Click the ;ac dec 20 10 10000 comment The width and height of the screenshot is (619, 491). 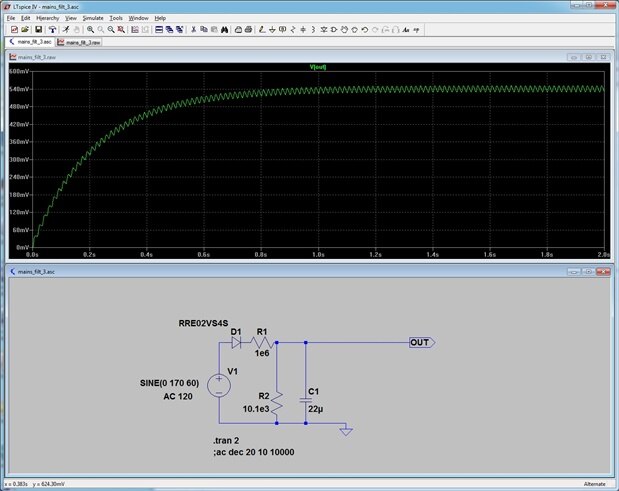(x=253, y=452)
